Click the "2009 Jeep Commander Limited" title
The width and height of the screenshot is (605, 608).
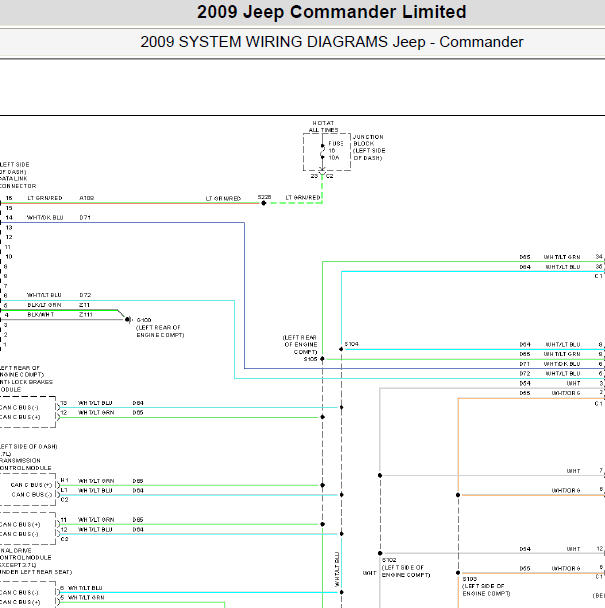(x=332, y=12)
